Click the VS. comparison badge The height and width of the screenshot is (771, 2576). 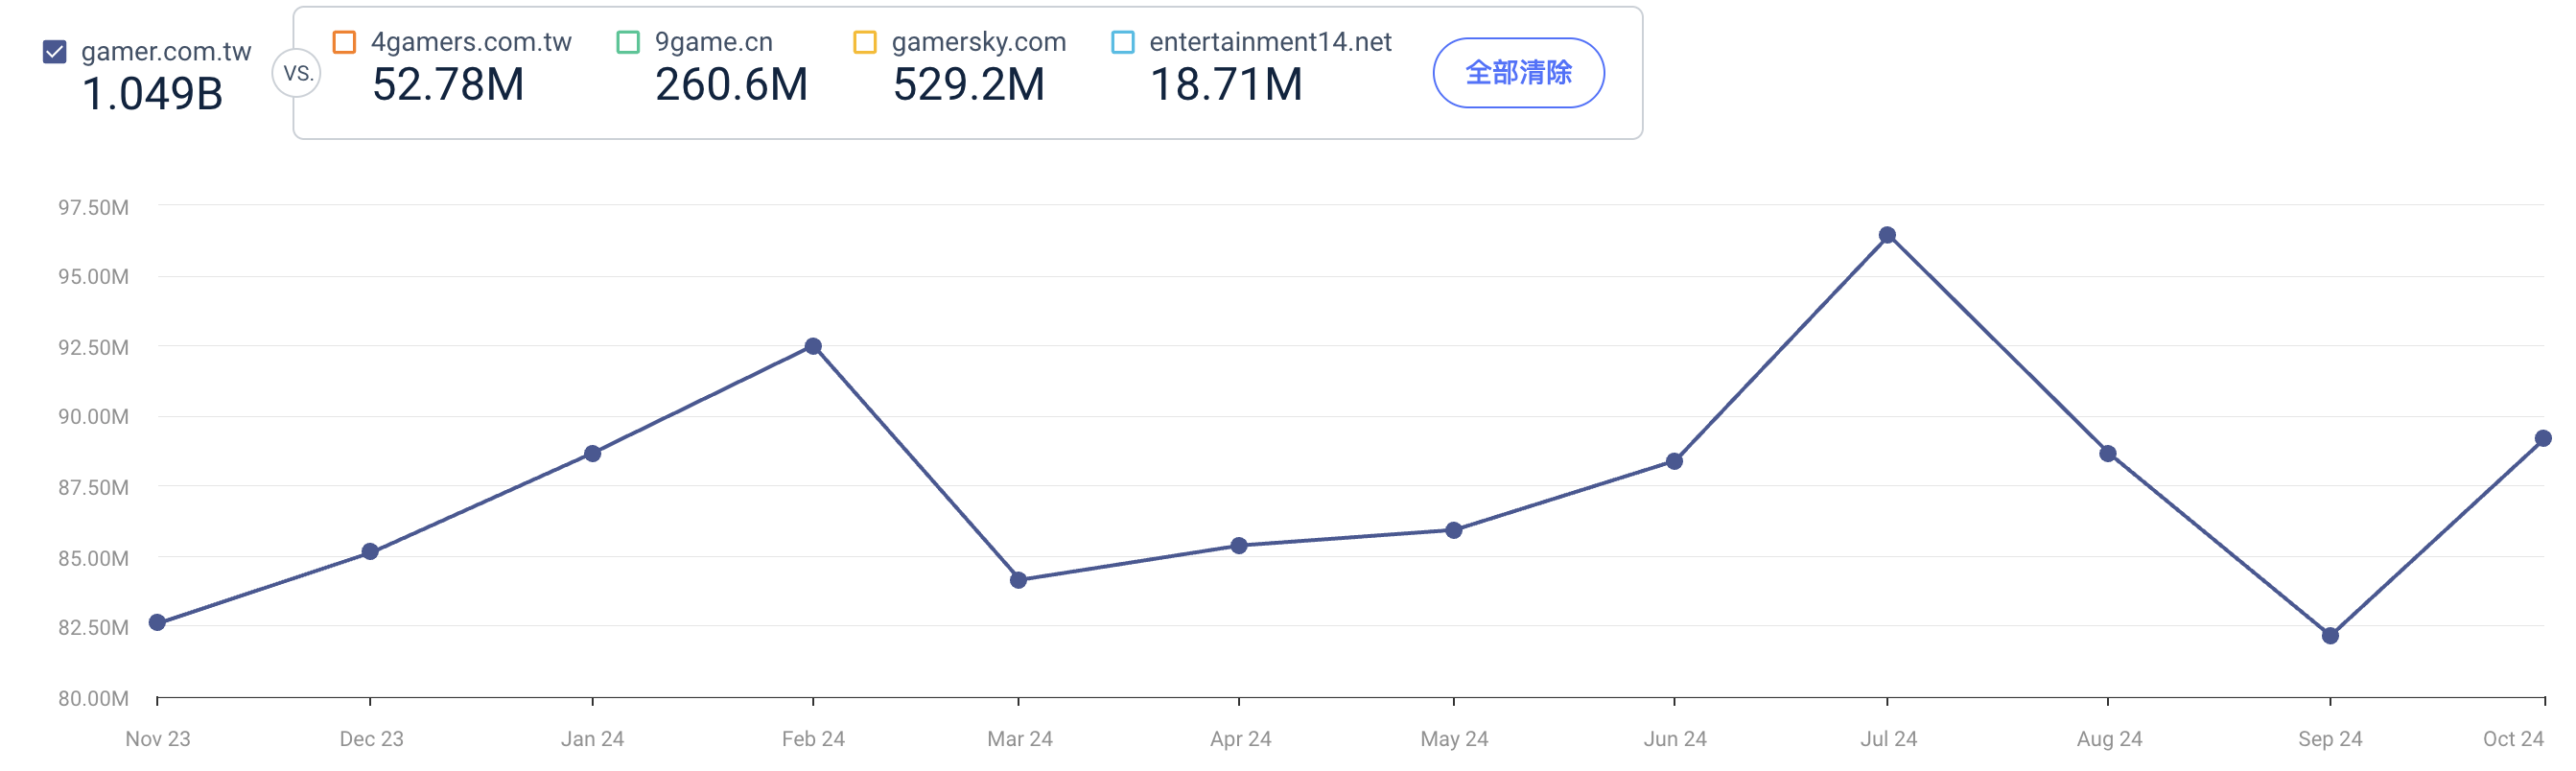tap(297, 73)
